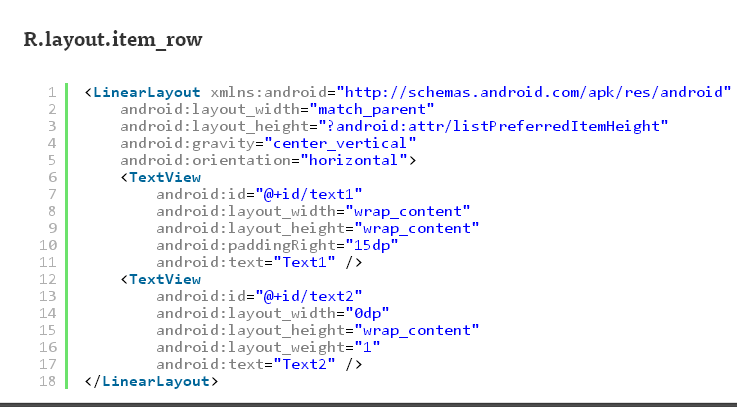Click line number 11 in gutter
This screenshot has height=408, width=737.
click(47, 262)
